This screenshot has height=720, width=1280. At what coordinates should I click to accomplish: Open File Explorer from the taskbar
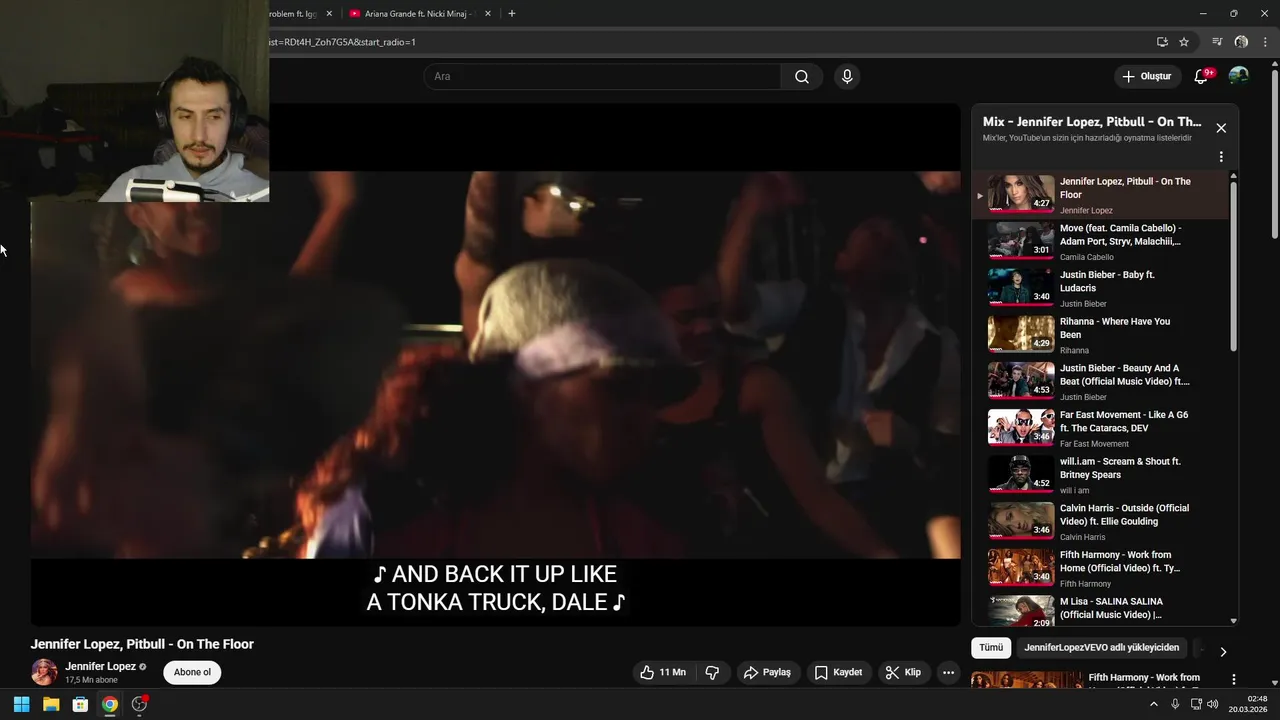pos(51,704)
